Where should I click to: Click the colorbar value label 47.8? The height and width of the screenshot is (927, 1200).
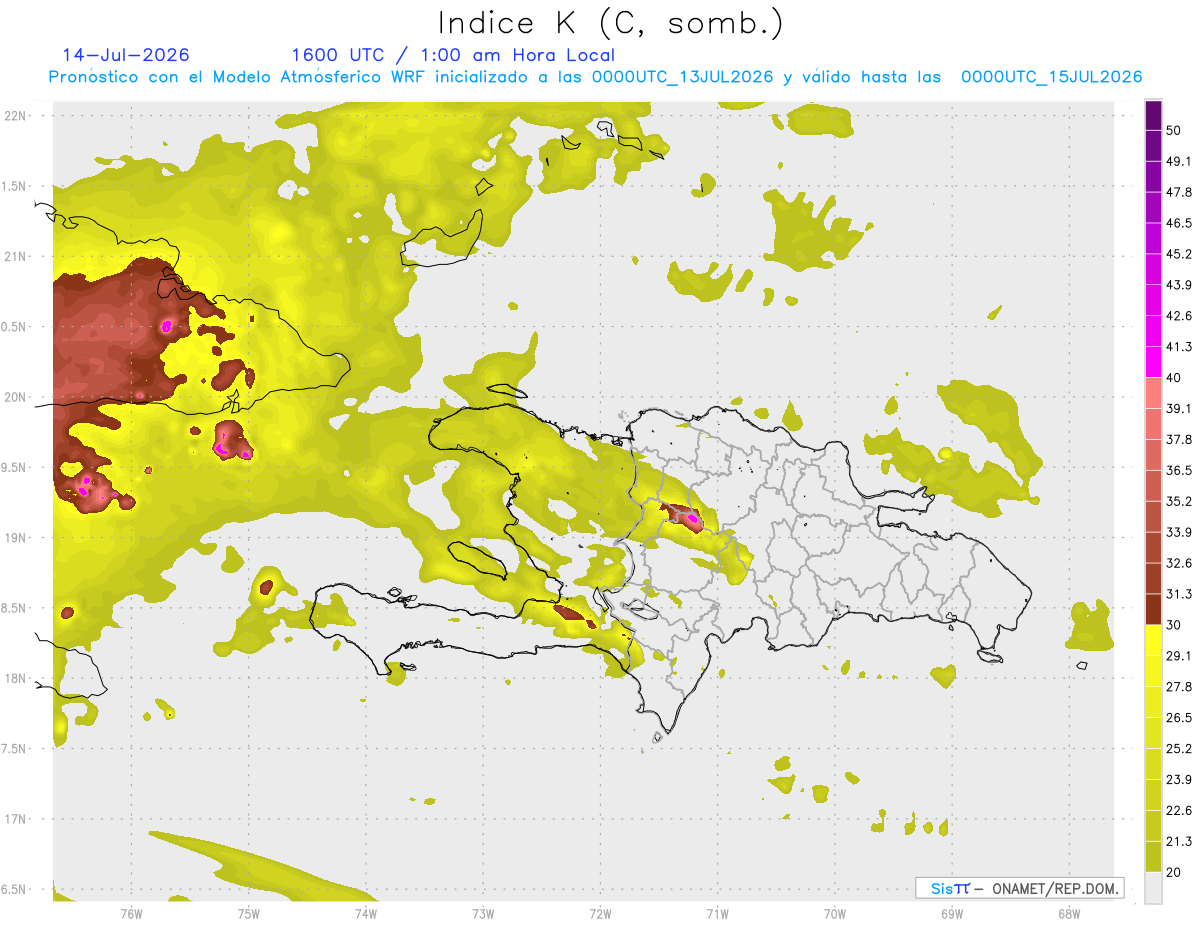1180,192
